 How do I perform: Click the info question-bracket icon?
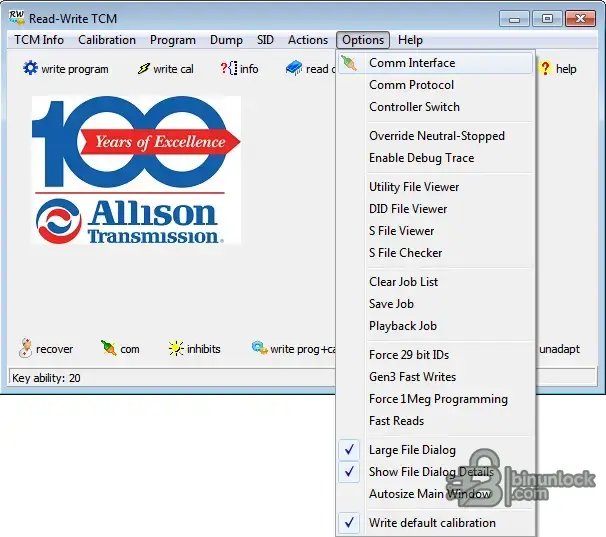(228, 68)
